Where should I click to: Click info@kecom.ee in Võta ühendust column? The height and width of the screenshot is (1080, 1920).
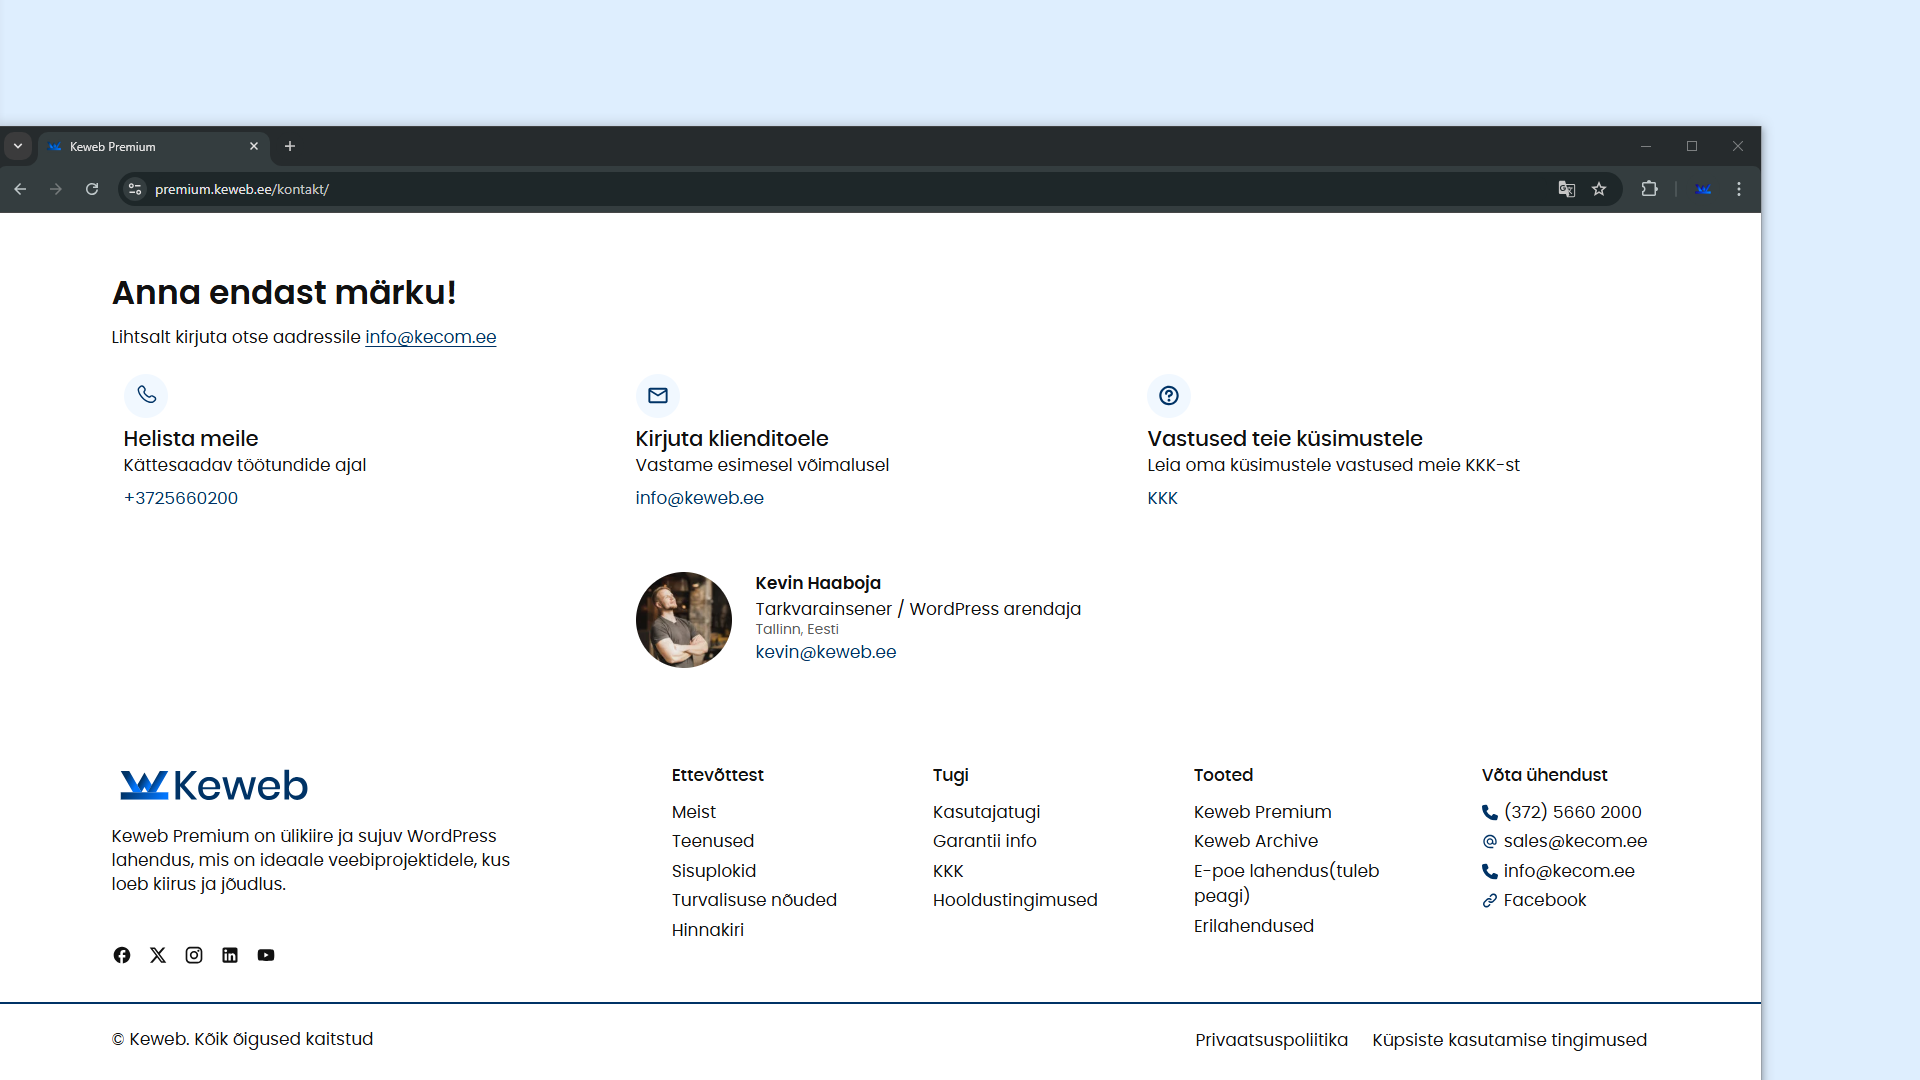(1569, 871)
